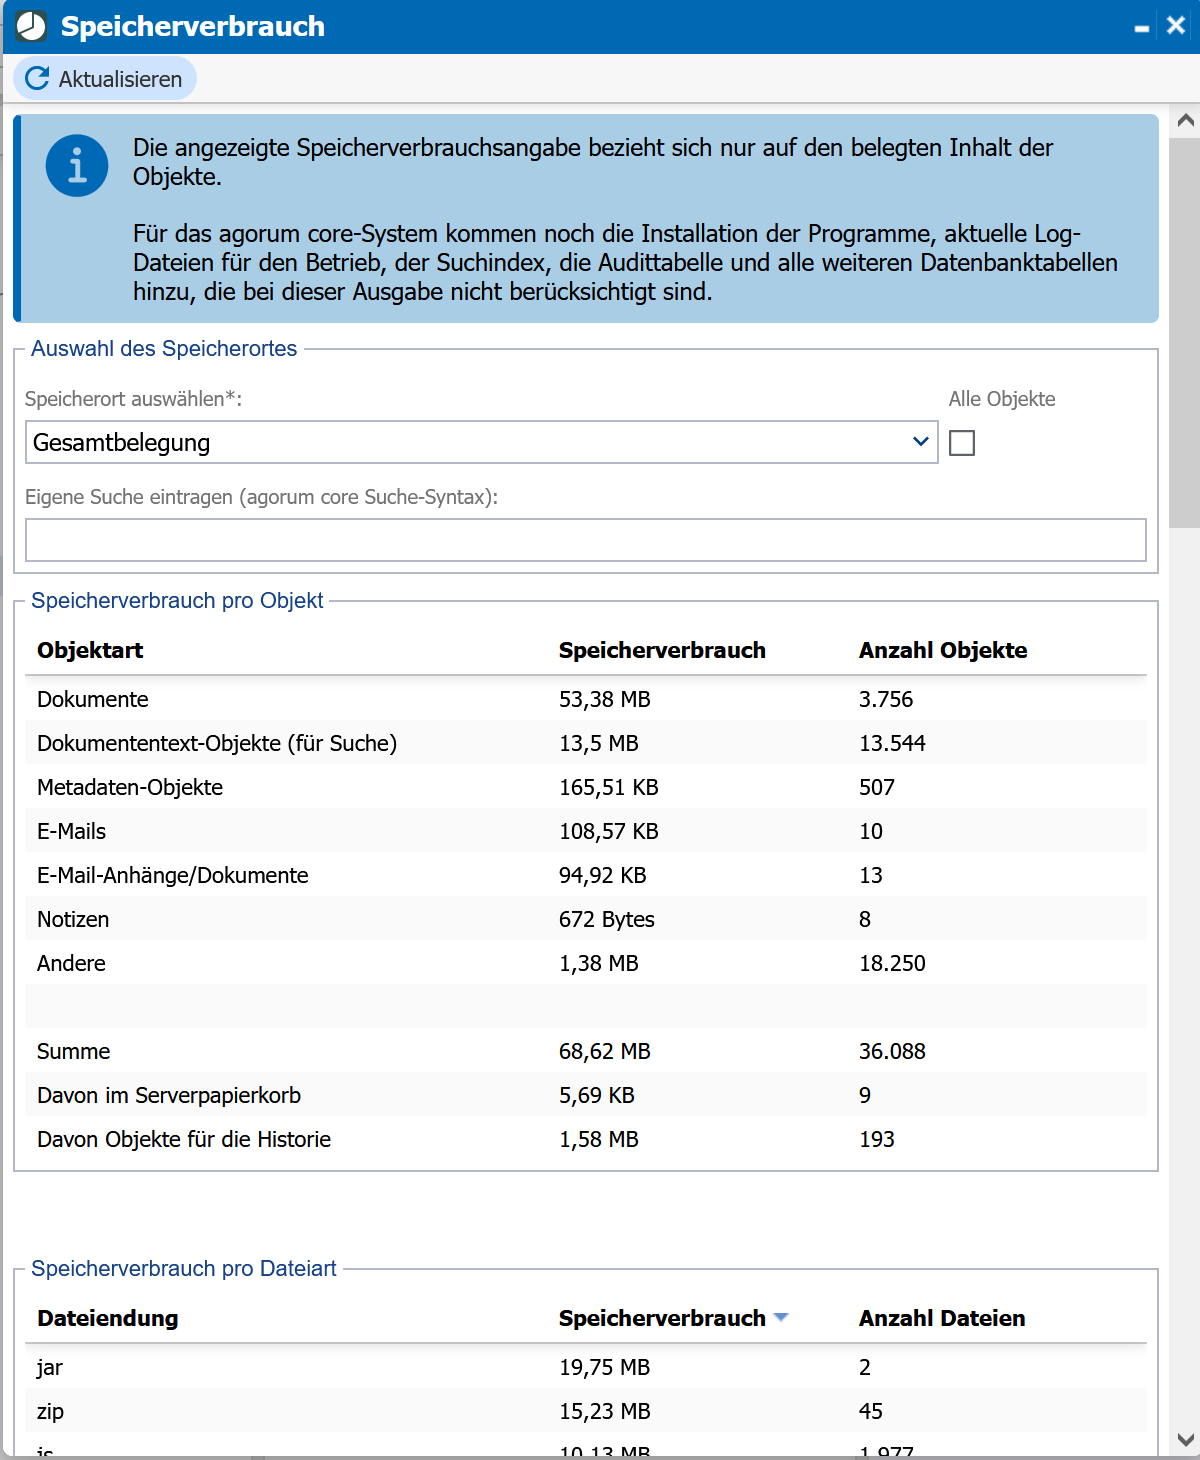
Task: Click the 13.544 object count
Action: pyautogui.click(x=892, y=743)
